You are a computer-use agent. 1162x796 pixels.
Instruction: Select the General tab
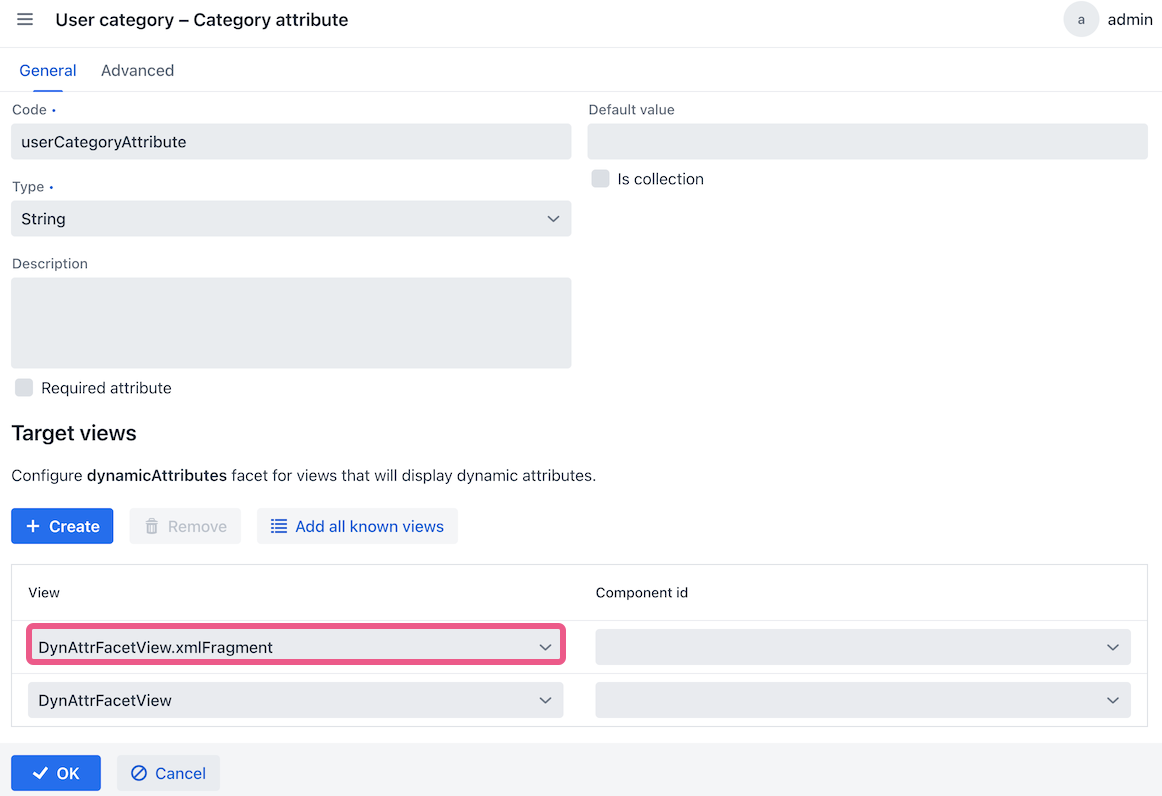coord(48,71)
